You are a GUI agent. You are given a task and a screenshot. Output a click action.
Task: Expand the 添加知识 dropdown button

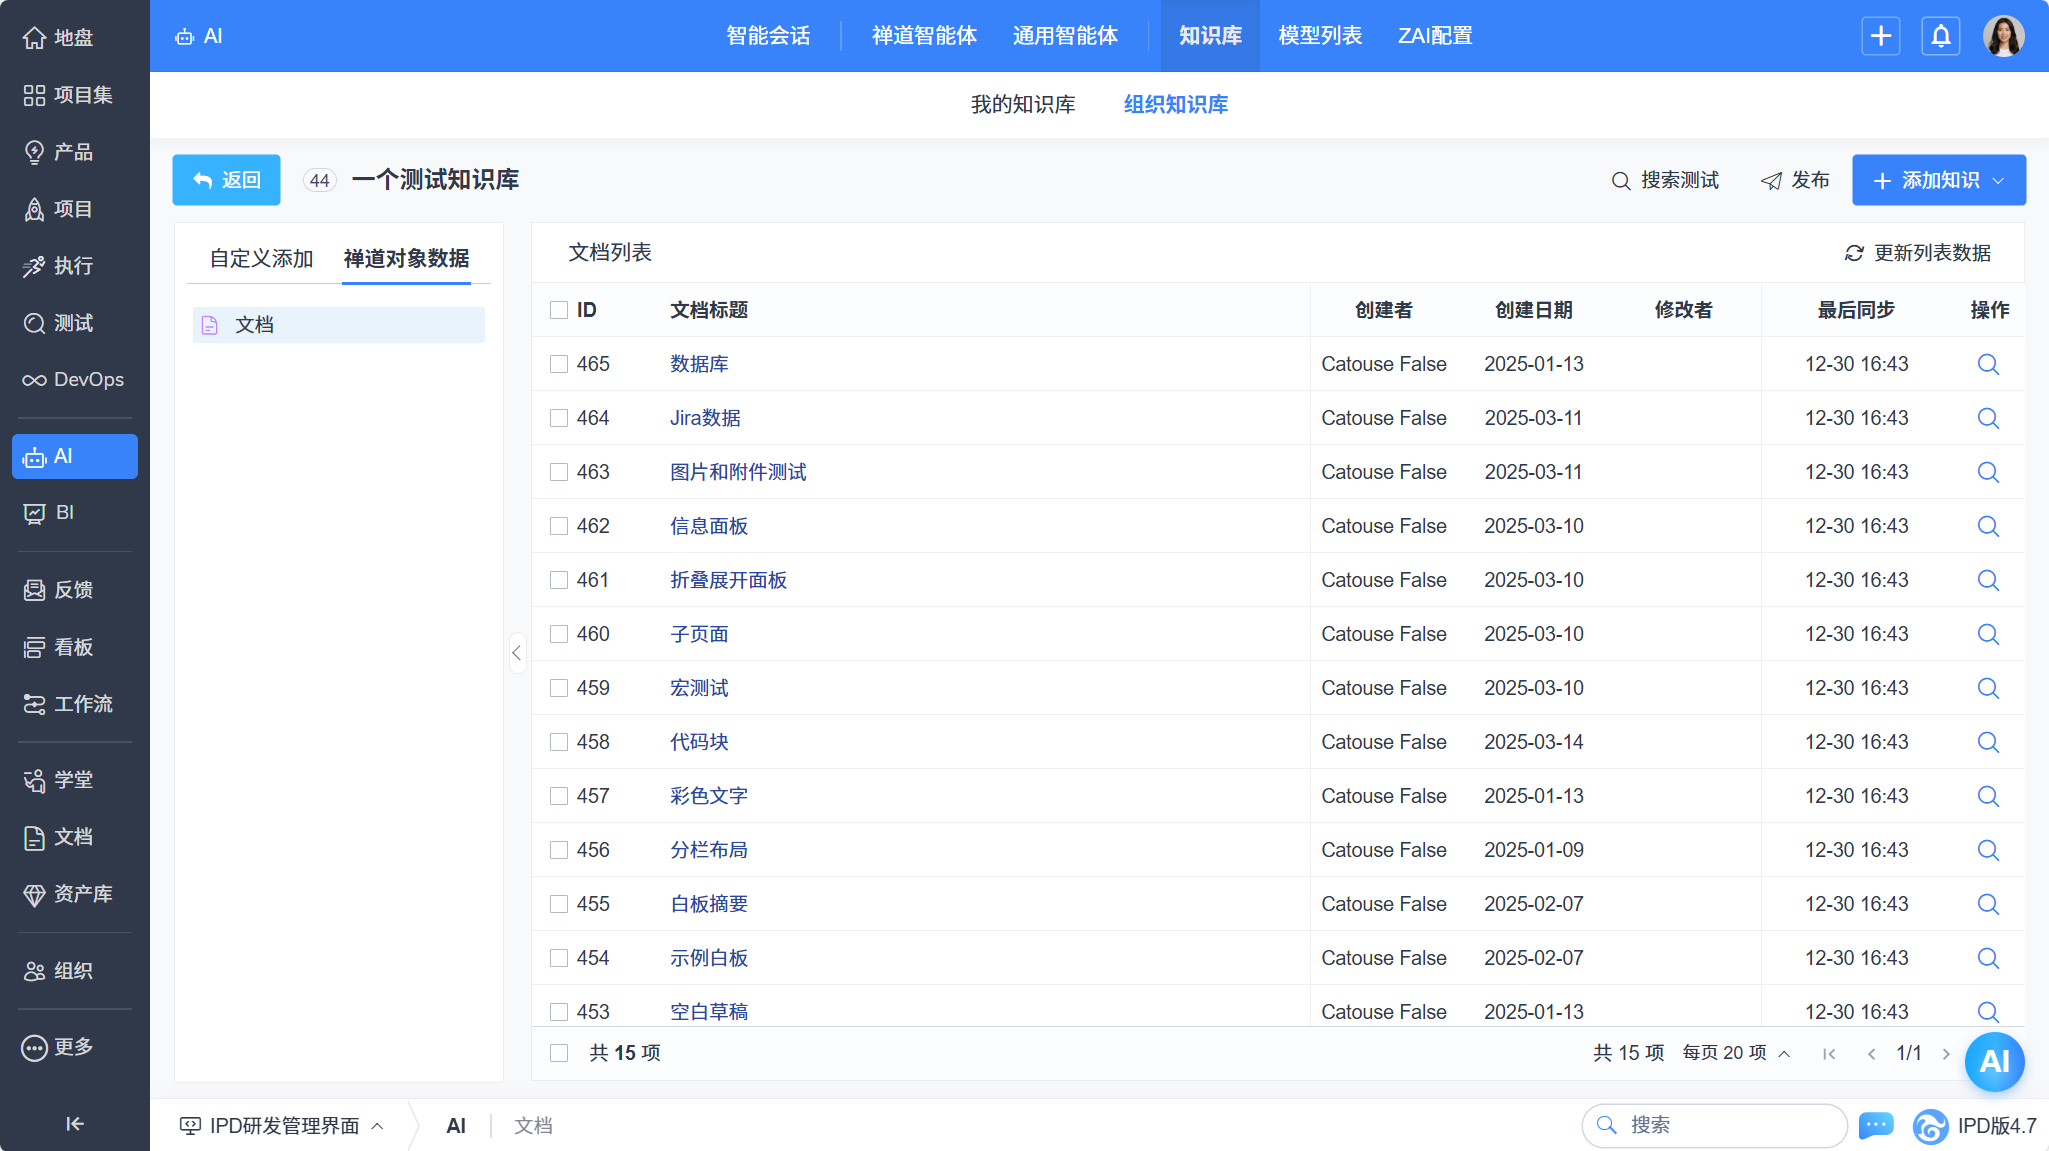[x=1998, y=180]
